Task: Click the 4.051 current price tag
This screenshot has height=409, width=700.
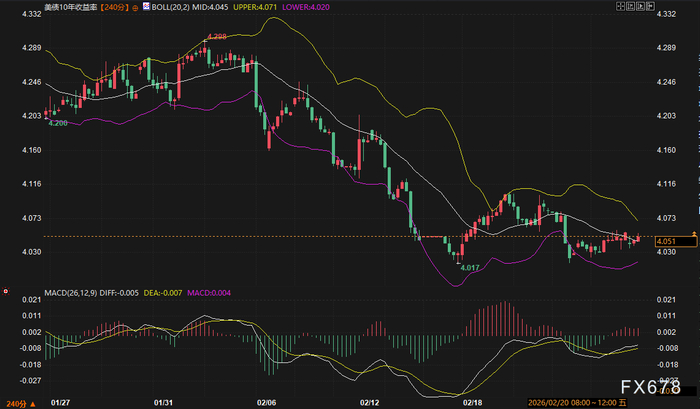Action: pyautogui.click(x=668, y=241)
